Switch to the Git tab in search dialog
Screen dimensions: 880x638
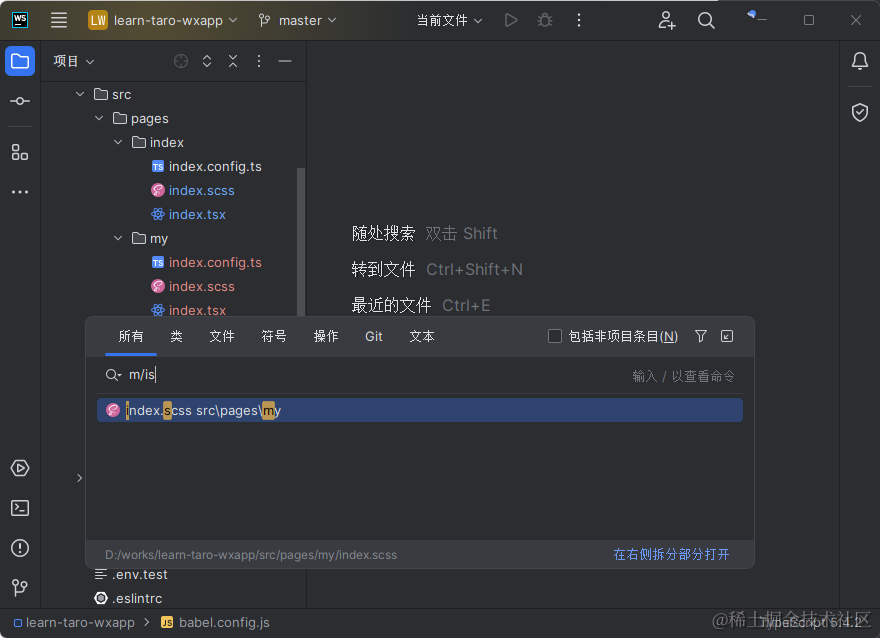(x=373, y=336)
